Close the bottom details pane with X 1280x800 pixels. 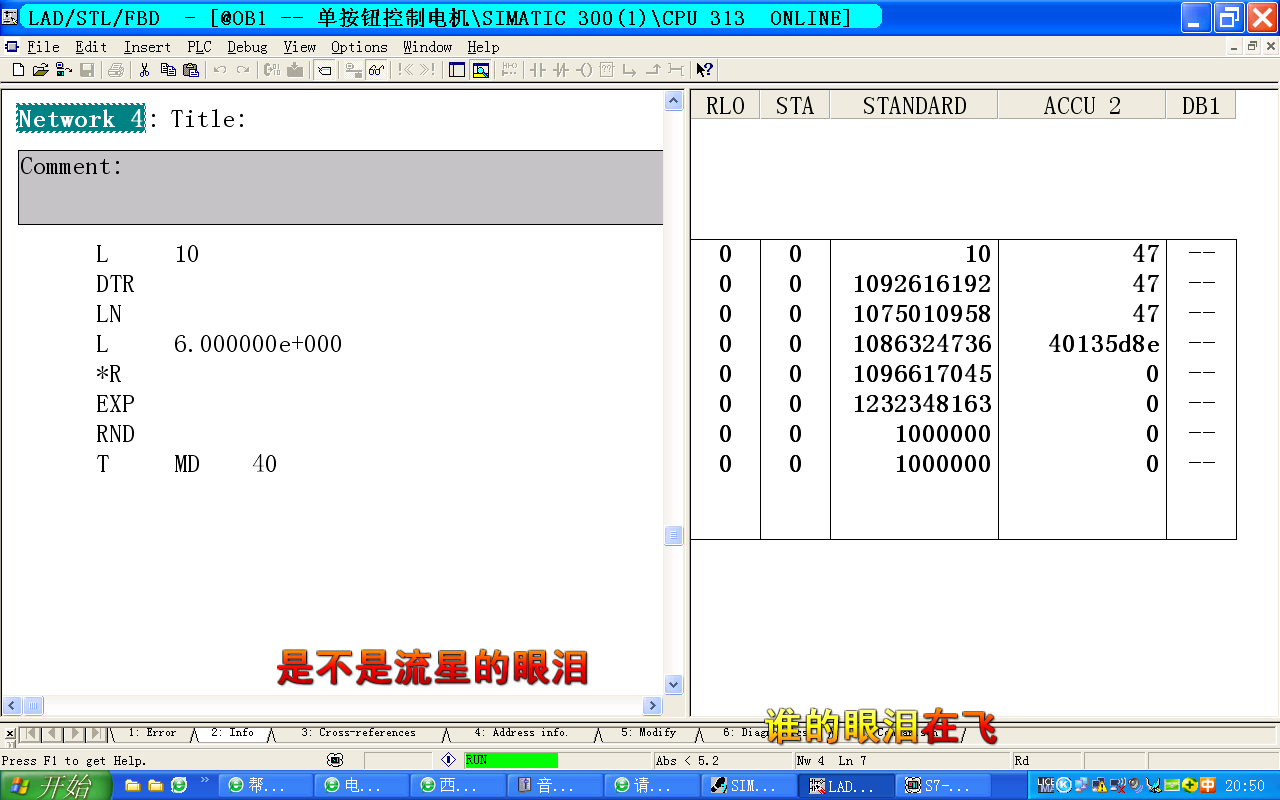[x=10, y=734]
